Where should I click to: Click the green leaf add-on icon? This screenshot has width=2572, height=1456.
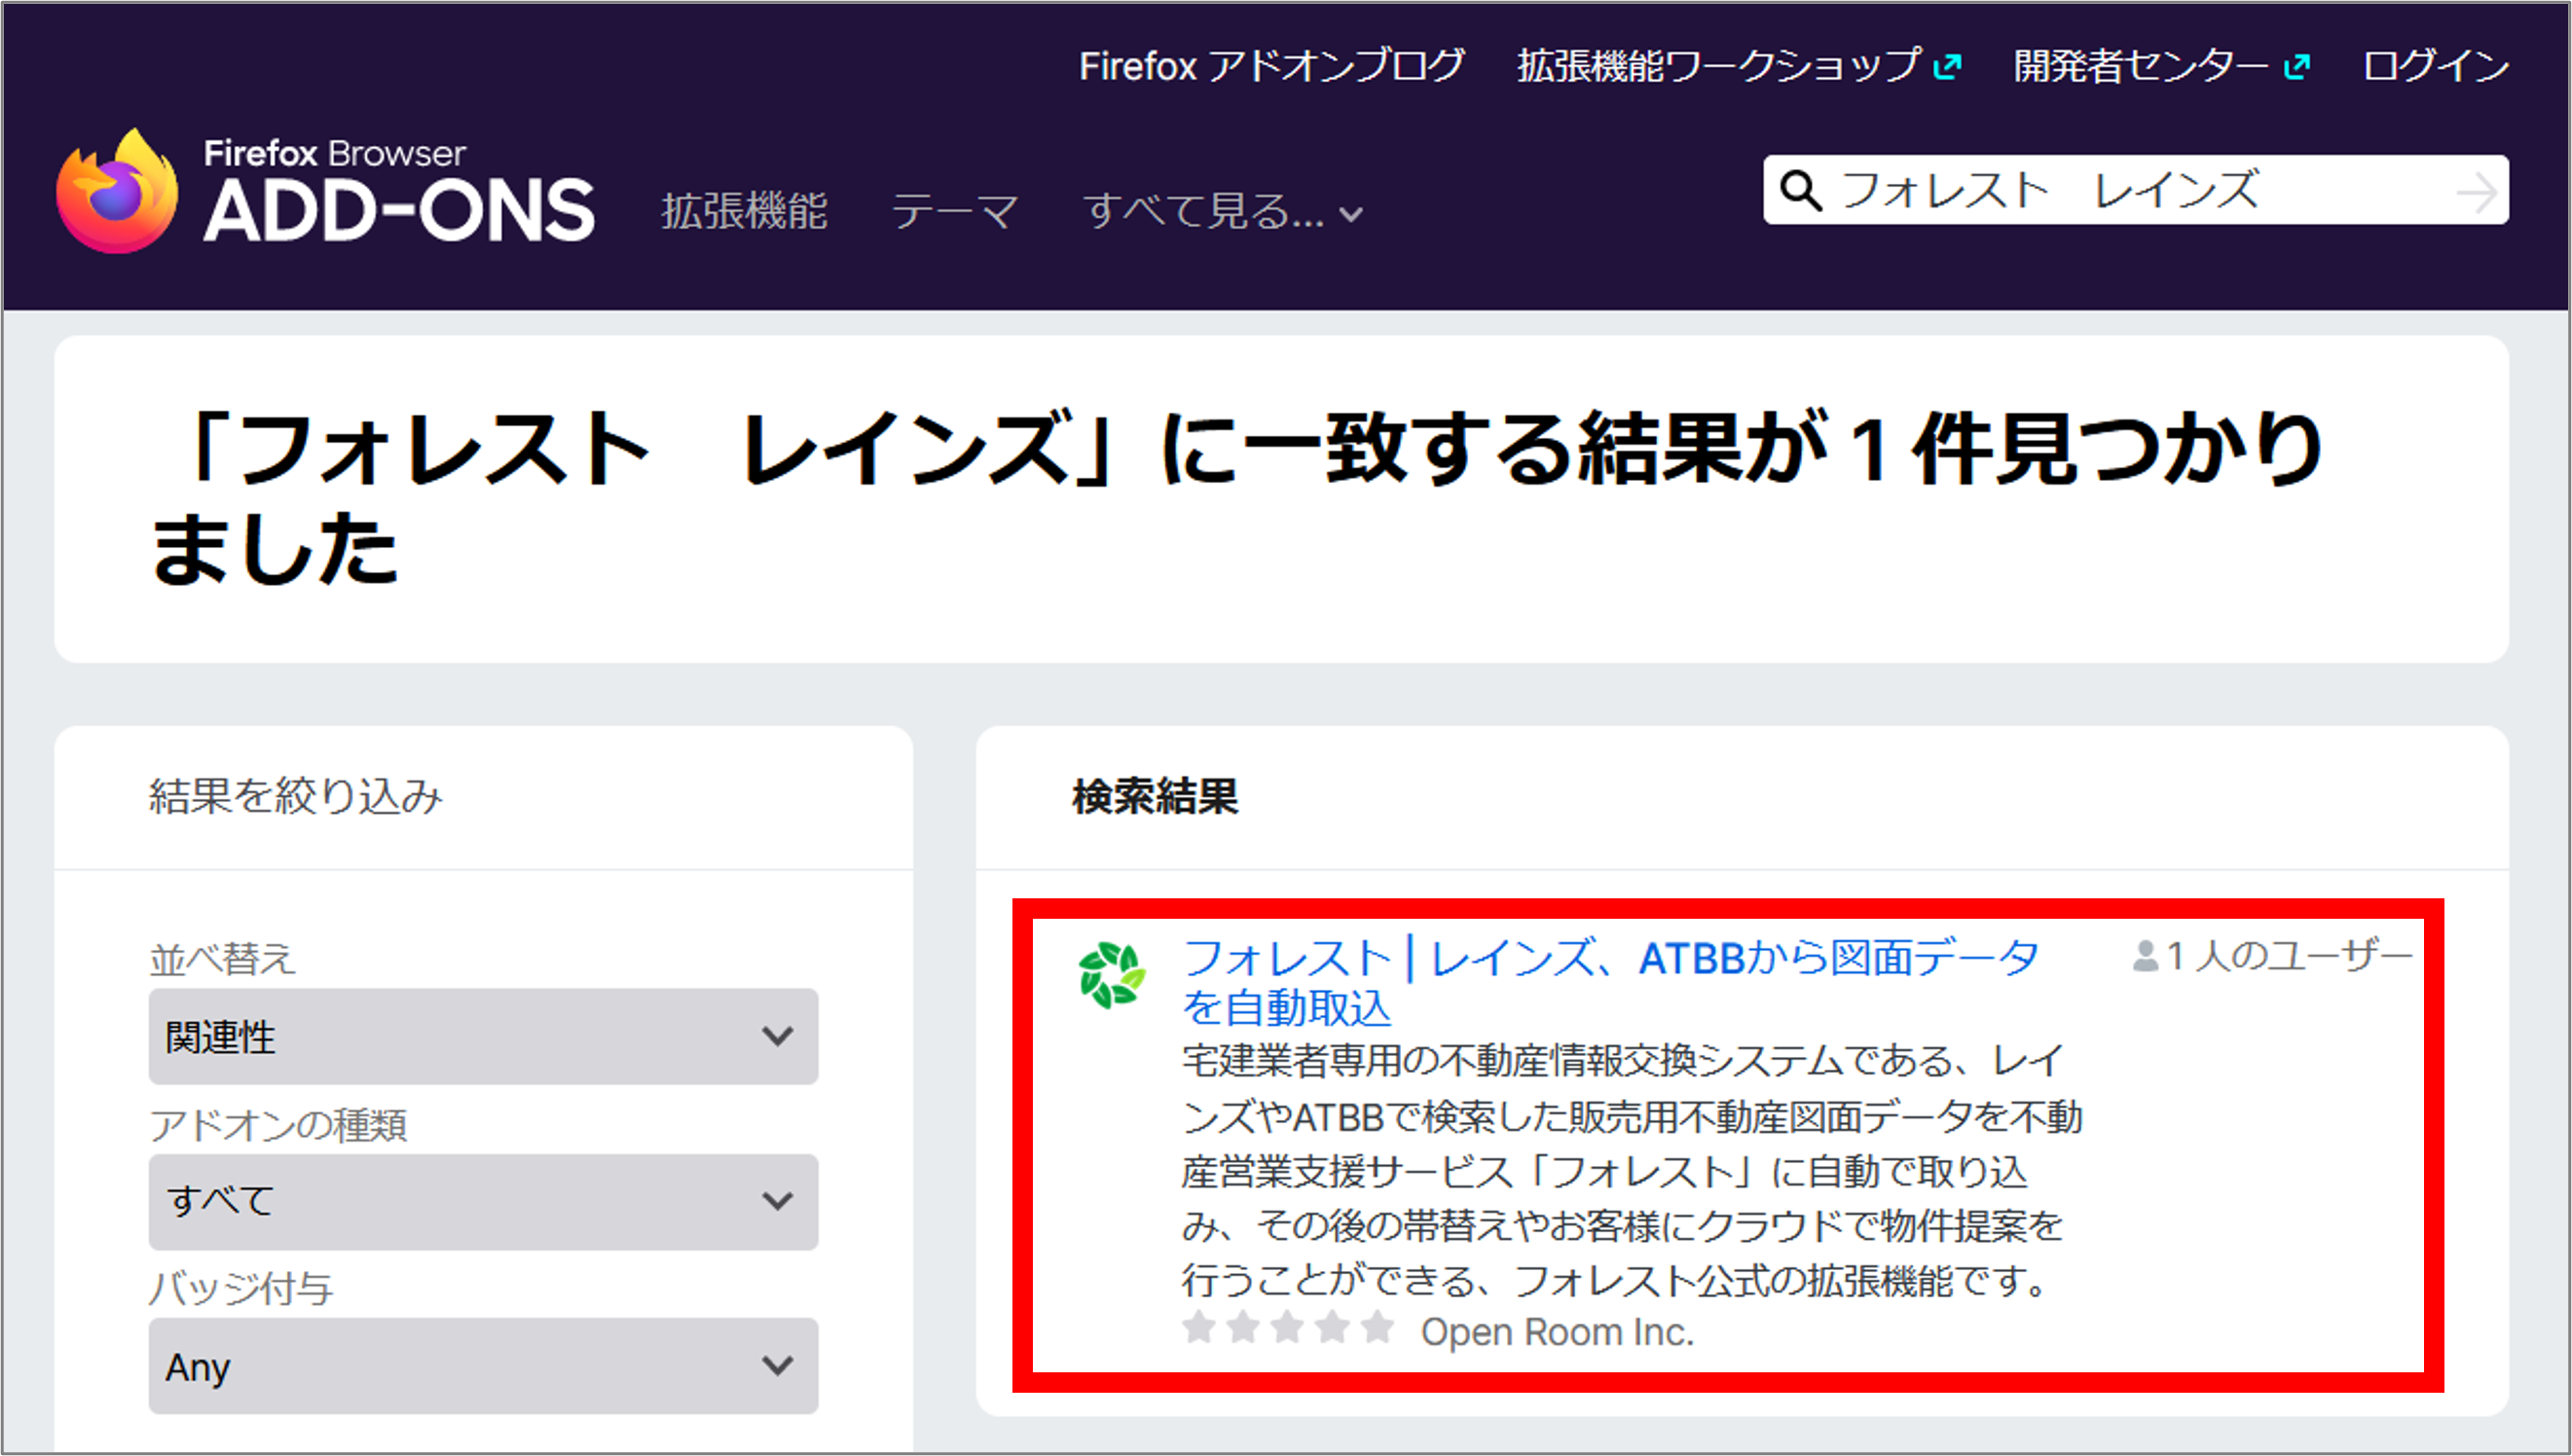click(x=1112, y=975)
